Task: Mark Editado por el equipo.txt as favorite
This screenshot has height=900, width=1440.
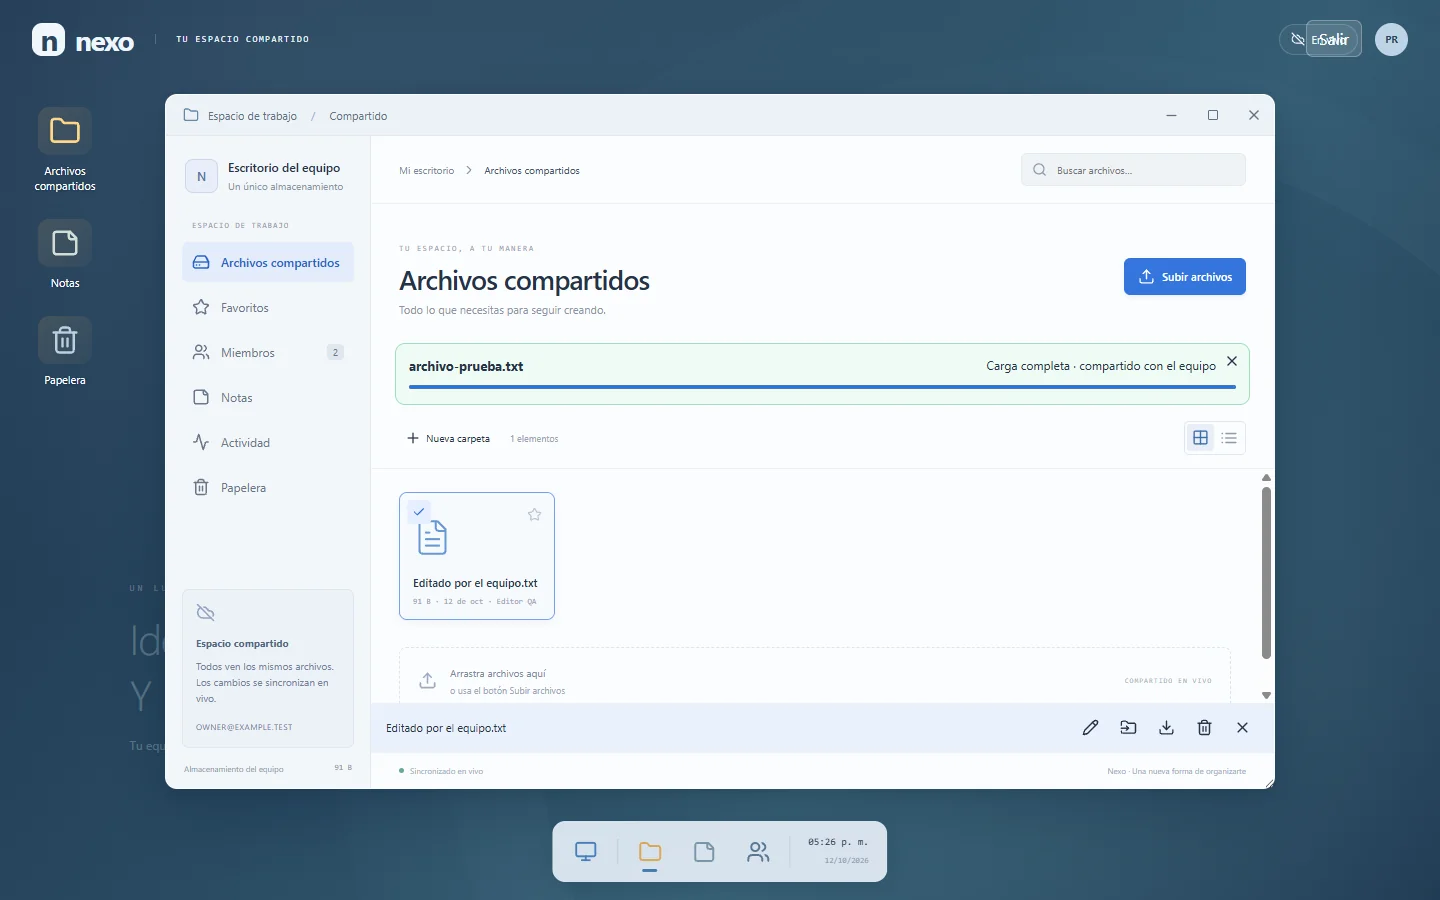Action: [x=534, y=514]
